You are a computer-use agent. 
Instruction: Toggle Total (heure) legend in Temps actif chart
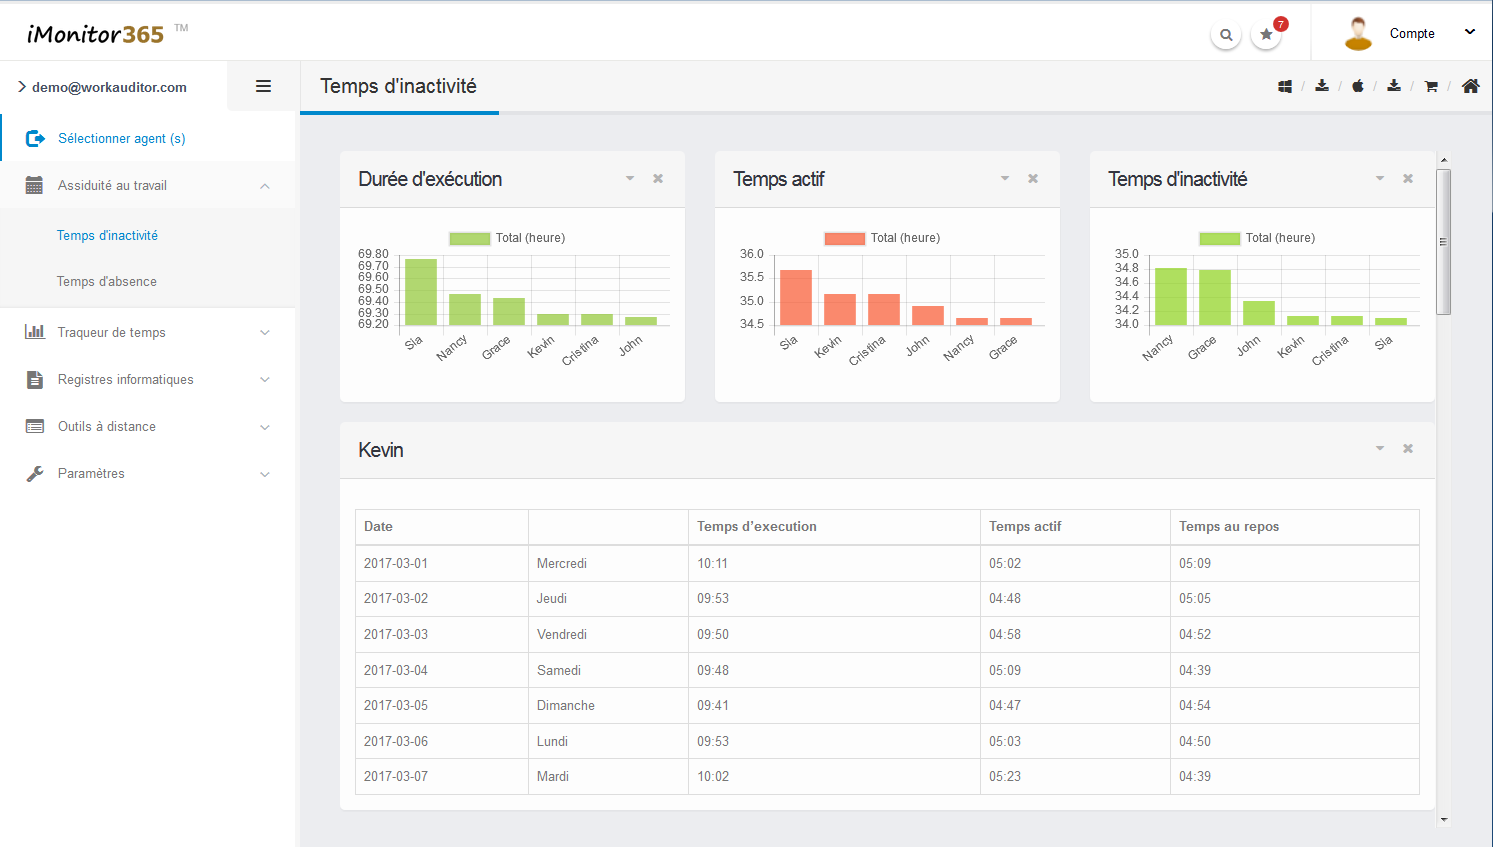pyautogui.click(x=882, y=238)
